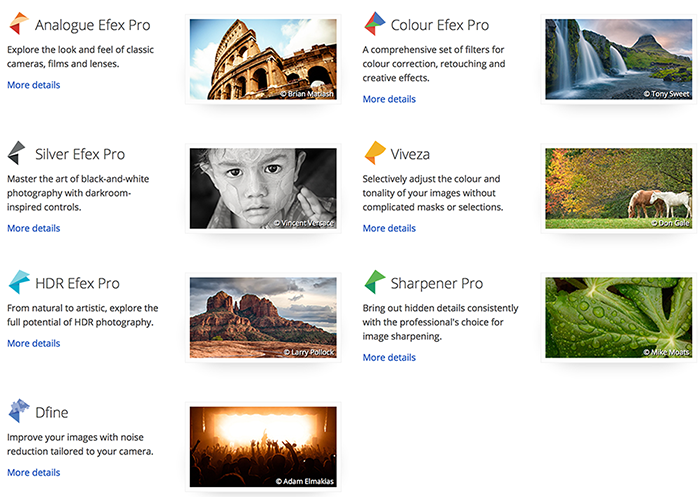700x497 pixels.
Task: Open the black-and-white child portrait thumbnail
Action: pos(263,188)
